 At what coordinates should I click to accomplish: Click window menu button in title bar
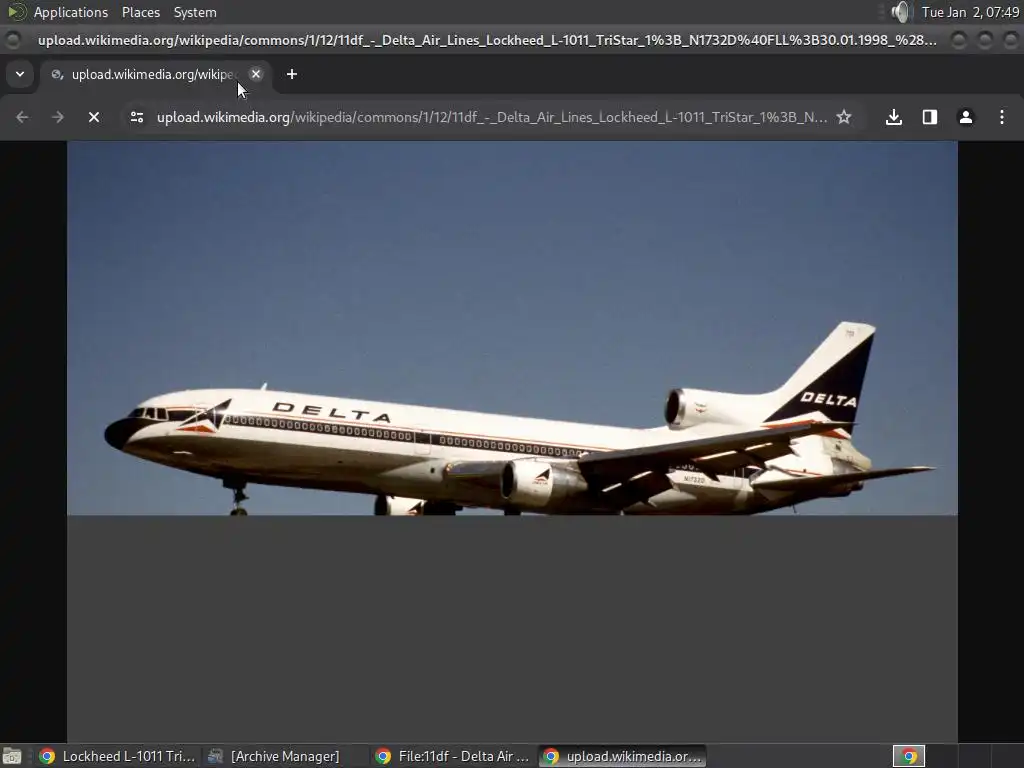pyautogui.click(x=12, y=40)
